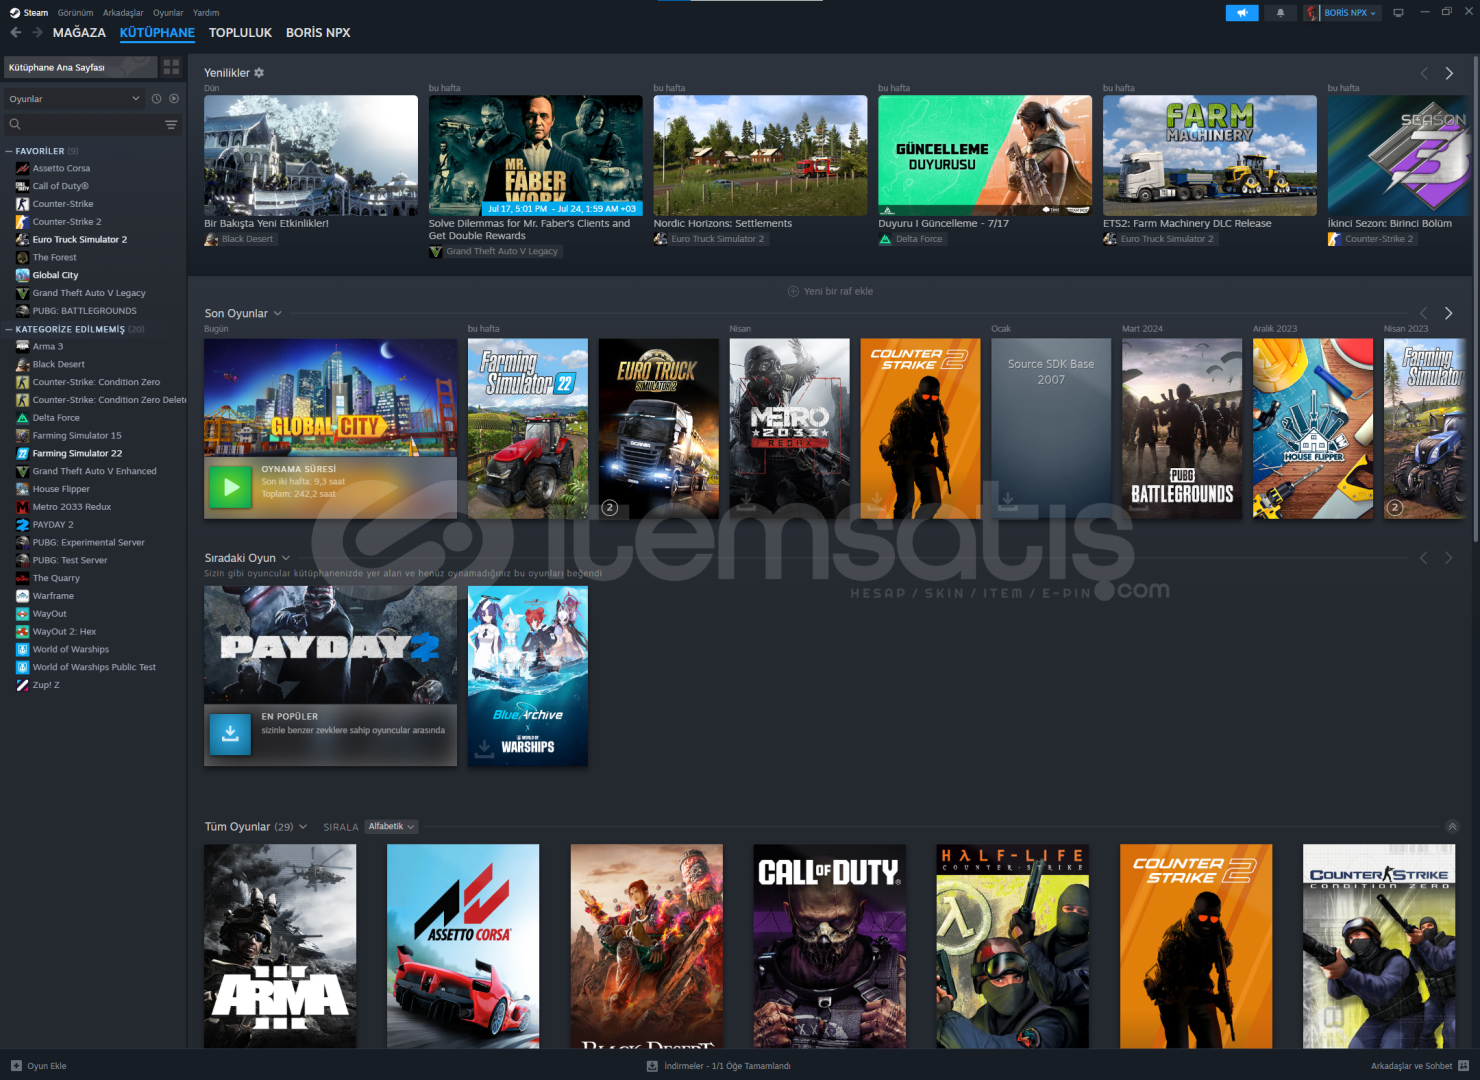
Task: Expand Sıradaki Oyun shelf dropdown
Action: pos(286,558)
